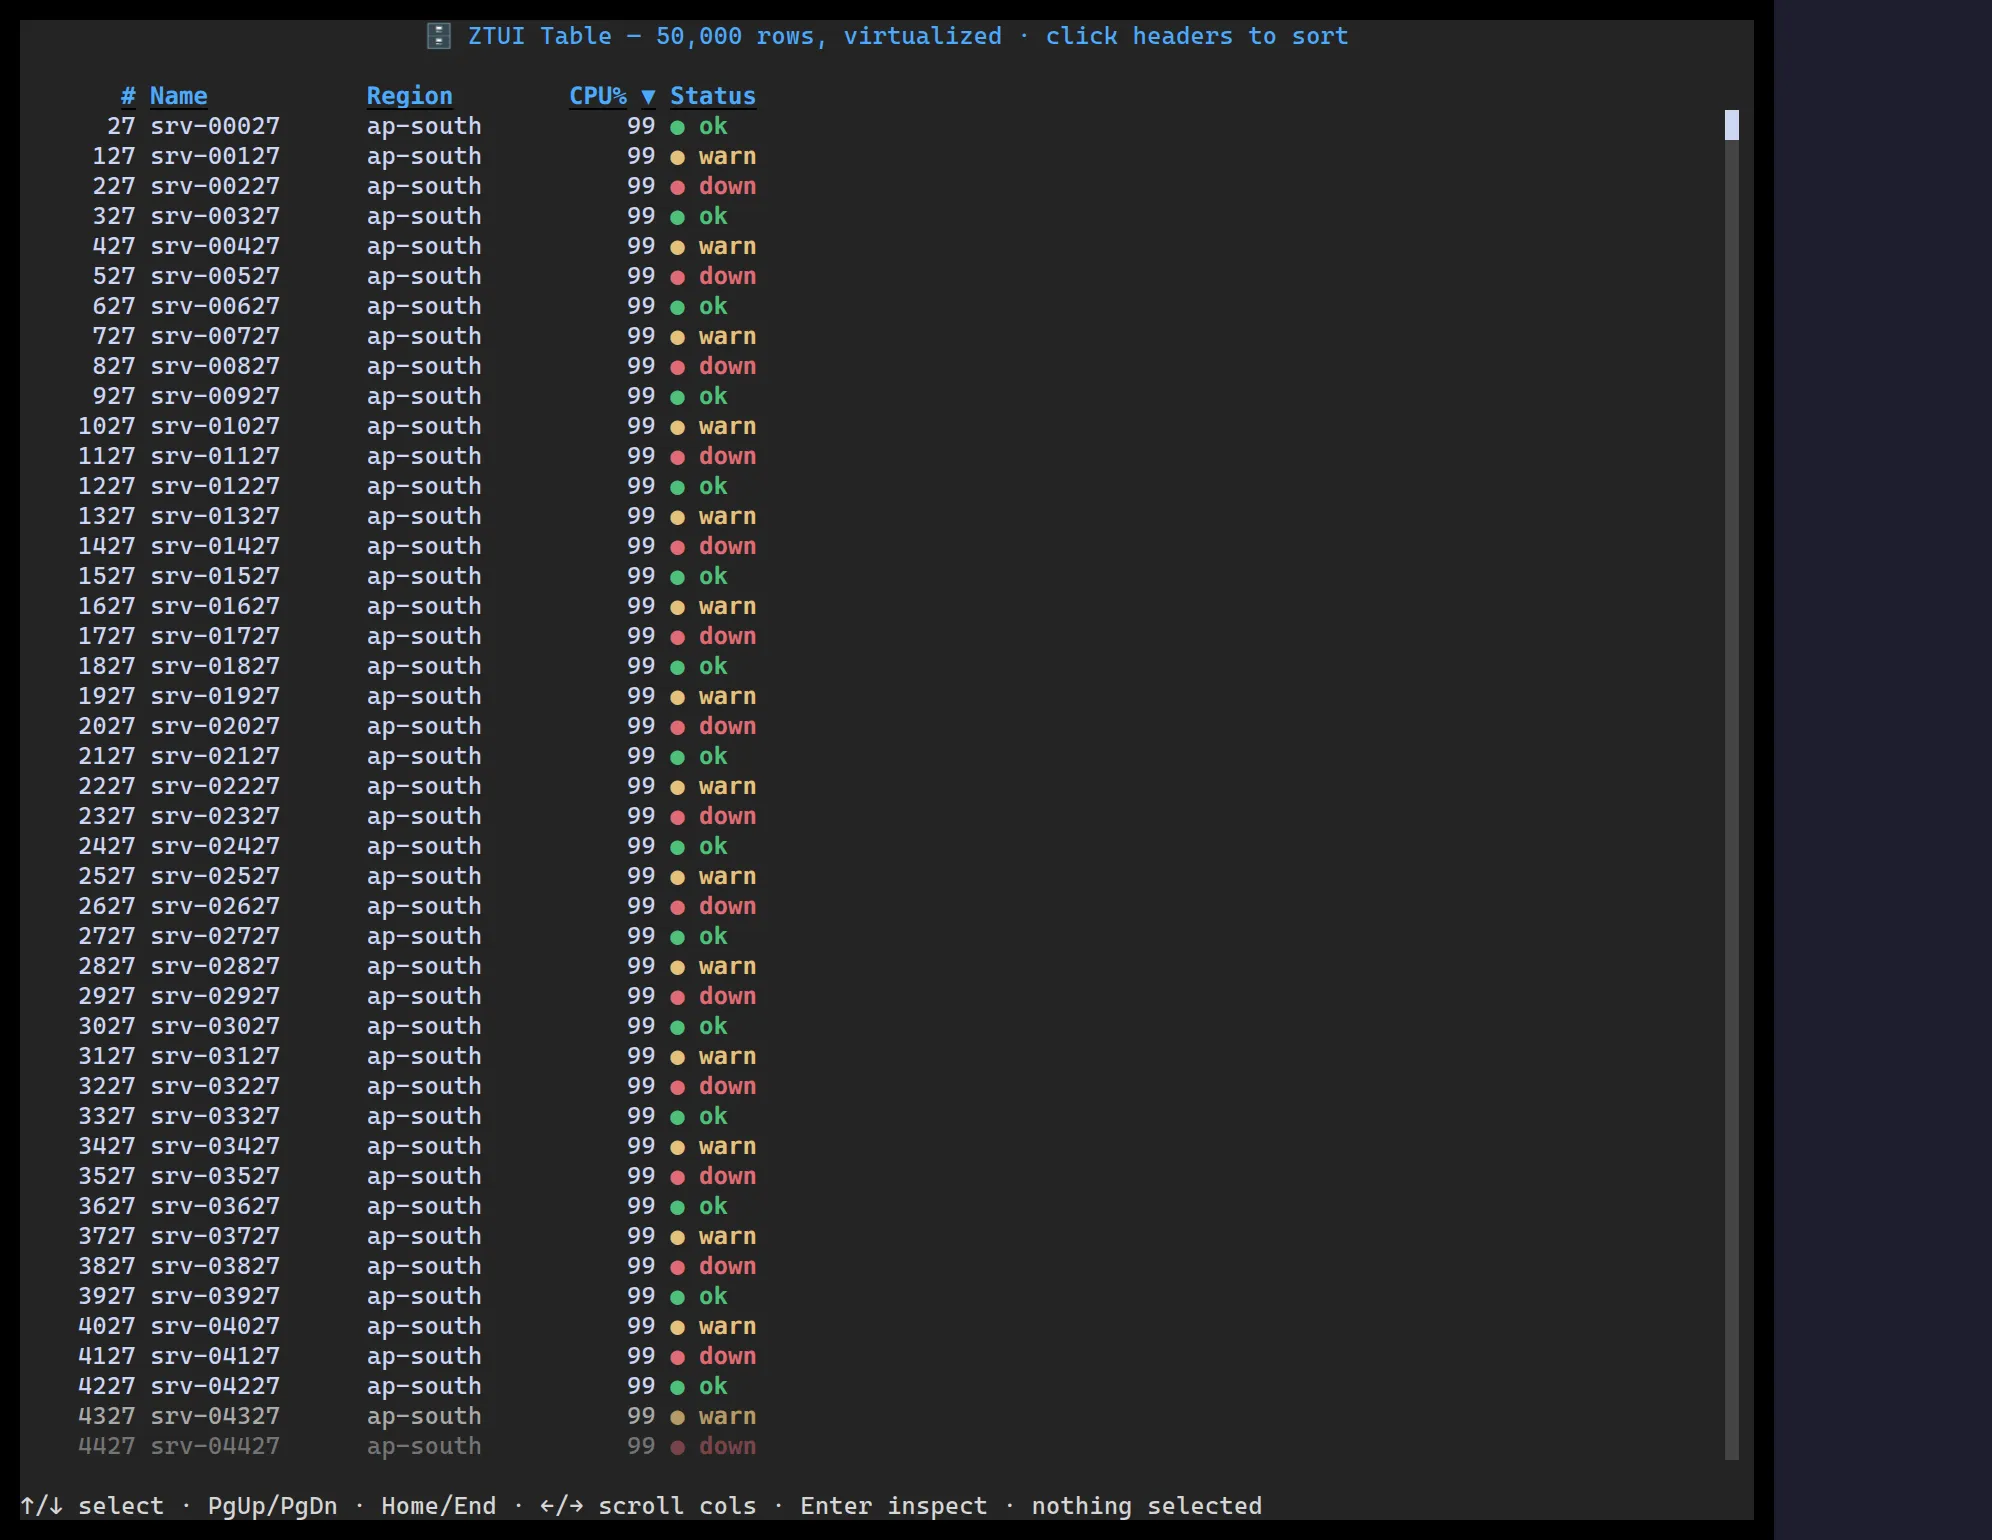Sort by the Region column header
Screen dimensions: 1992x1540
click(x=410, y=96)
